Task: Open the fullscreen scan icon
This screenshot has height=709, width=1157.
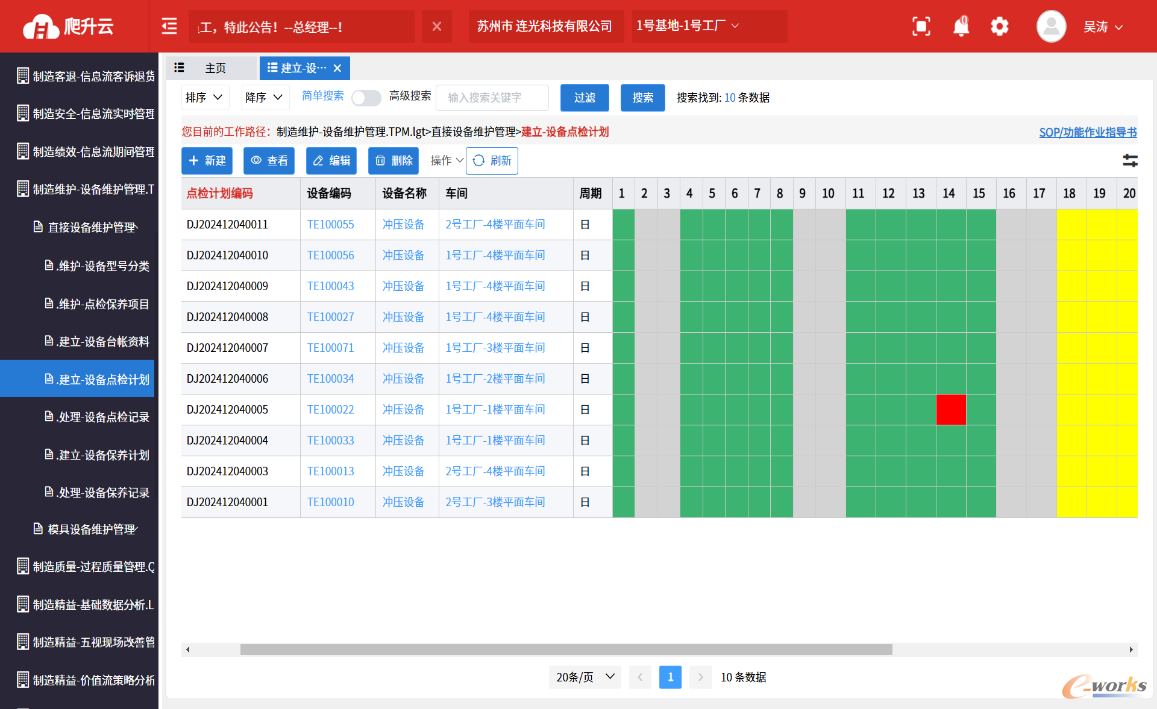Action: click(x=921, y=27)
